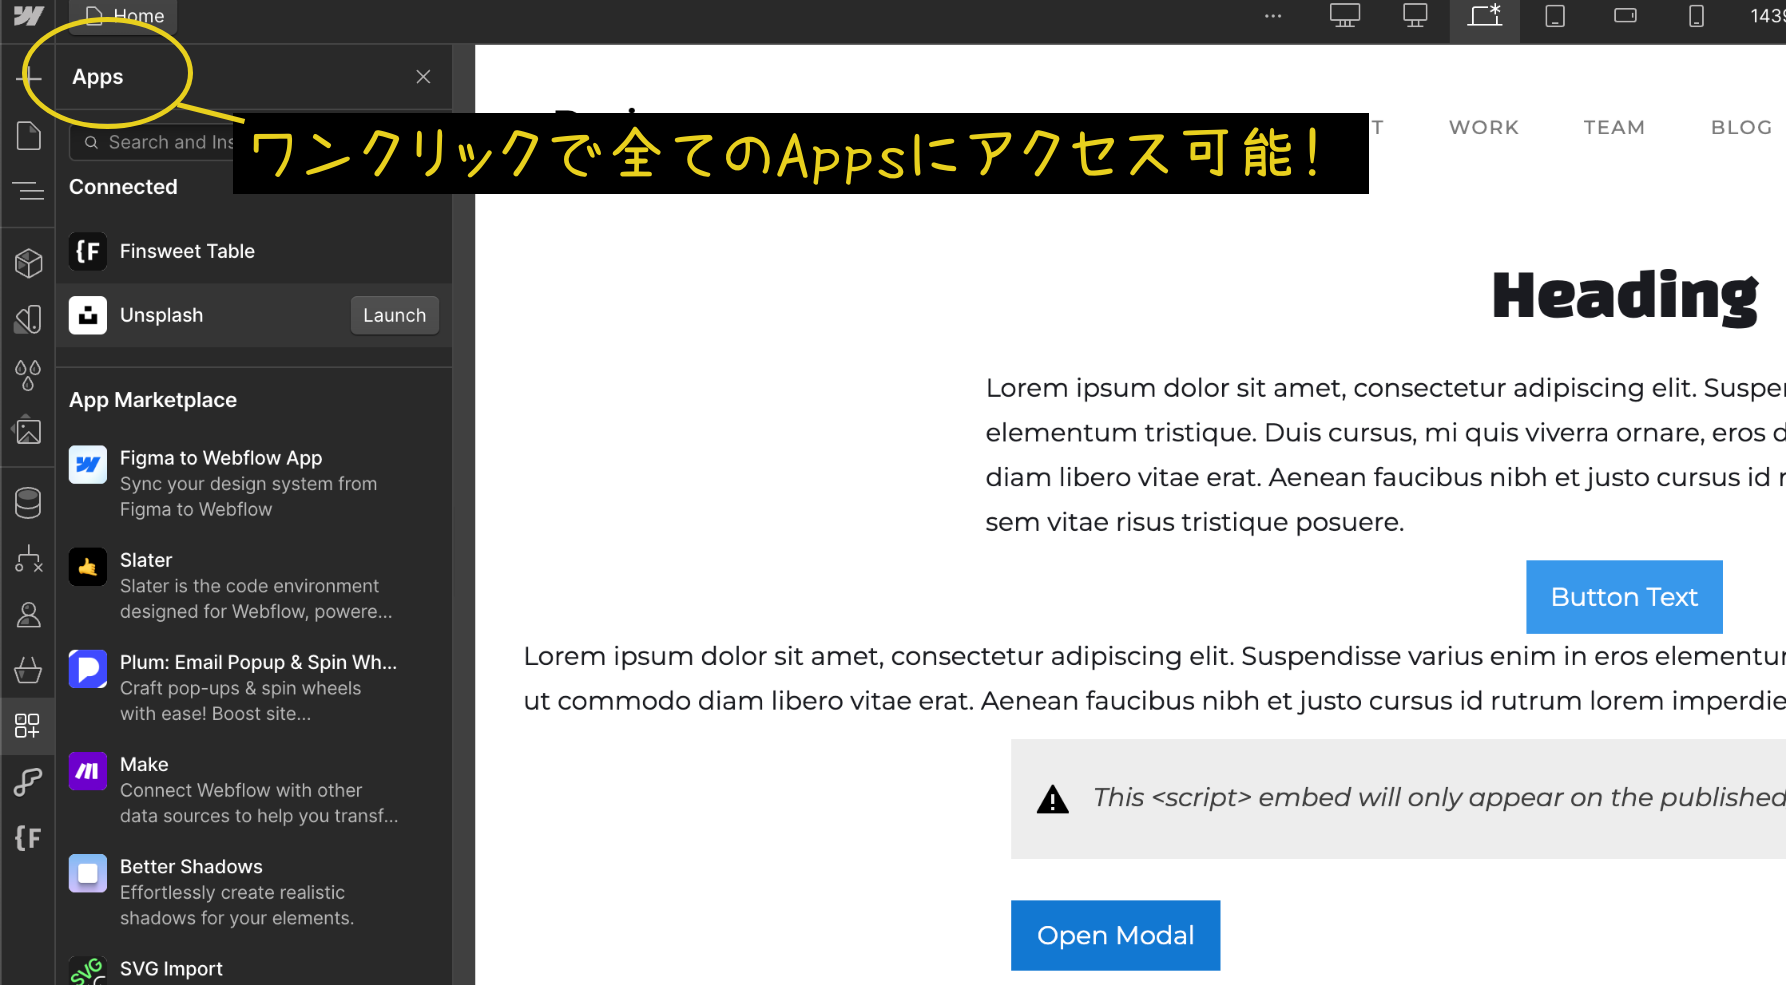Open the Webflow logo menu

[x=28, y=16]
